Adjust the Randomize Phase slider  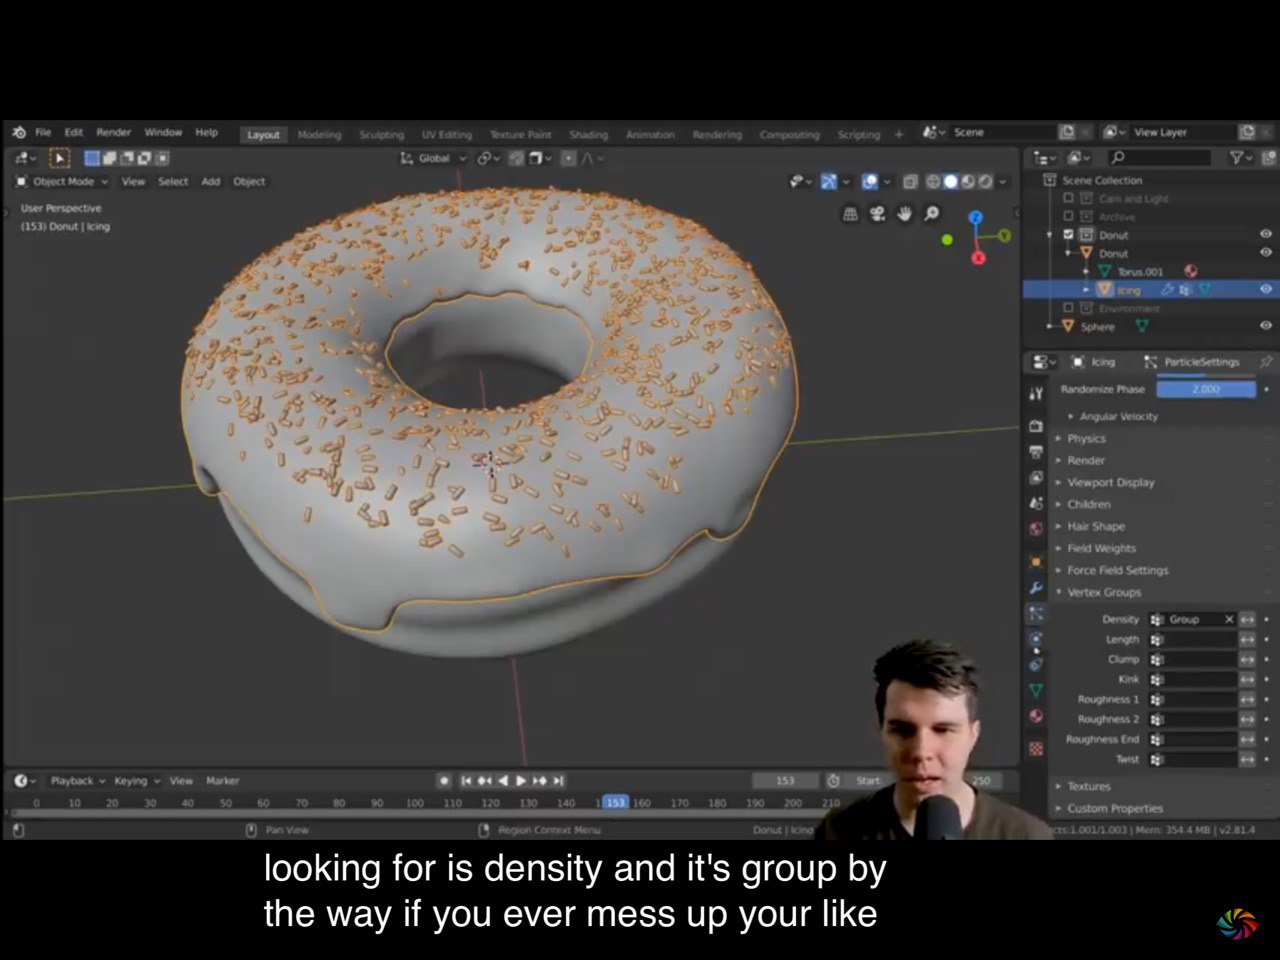click(1206, 389)
